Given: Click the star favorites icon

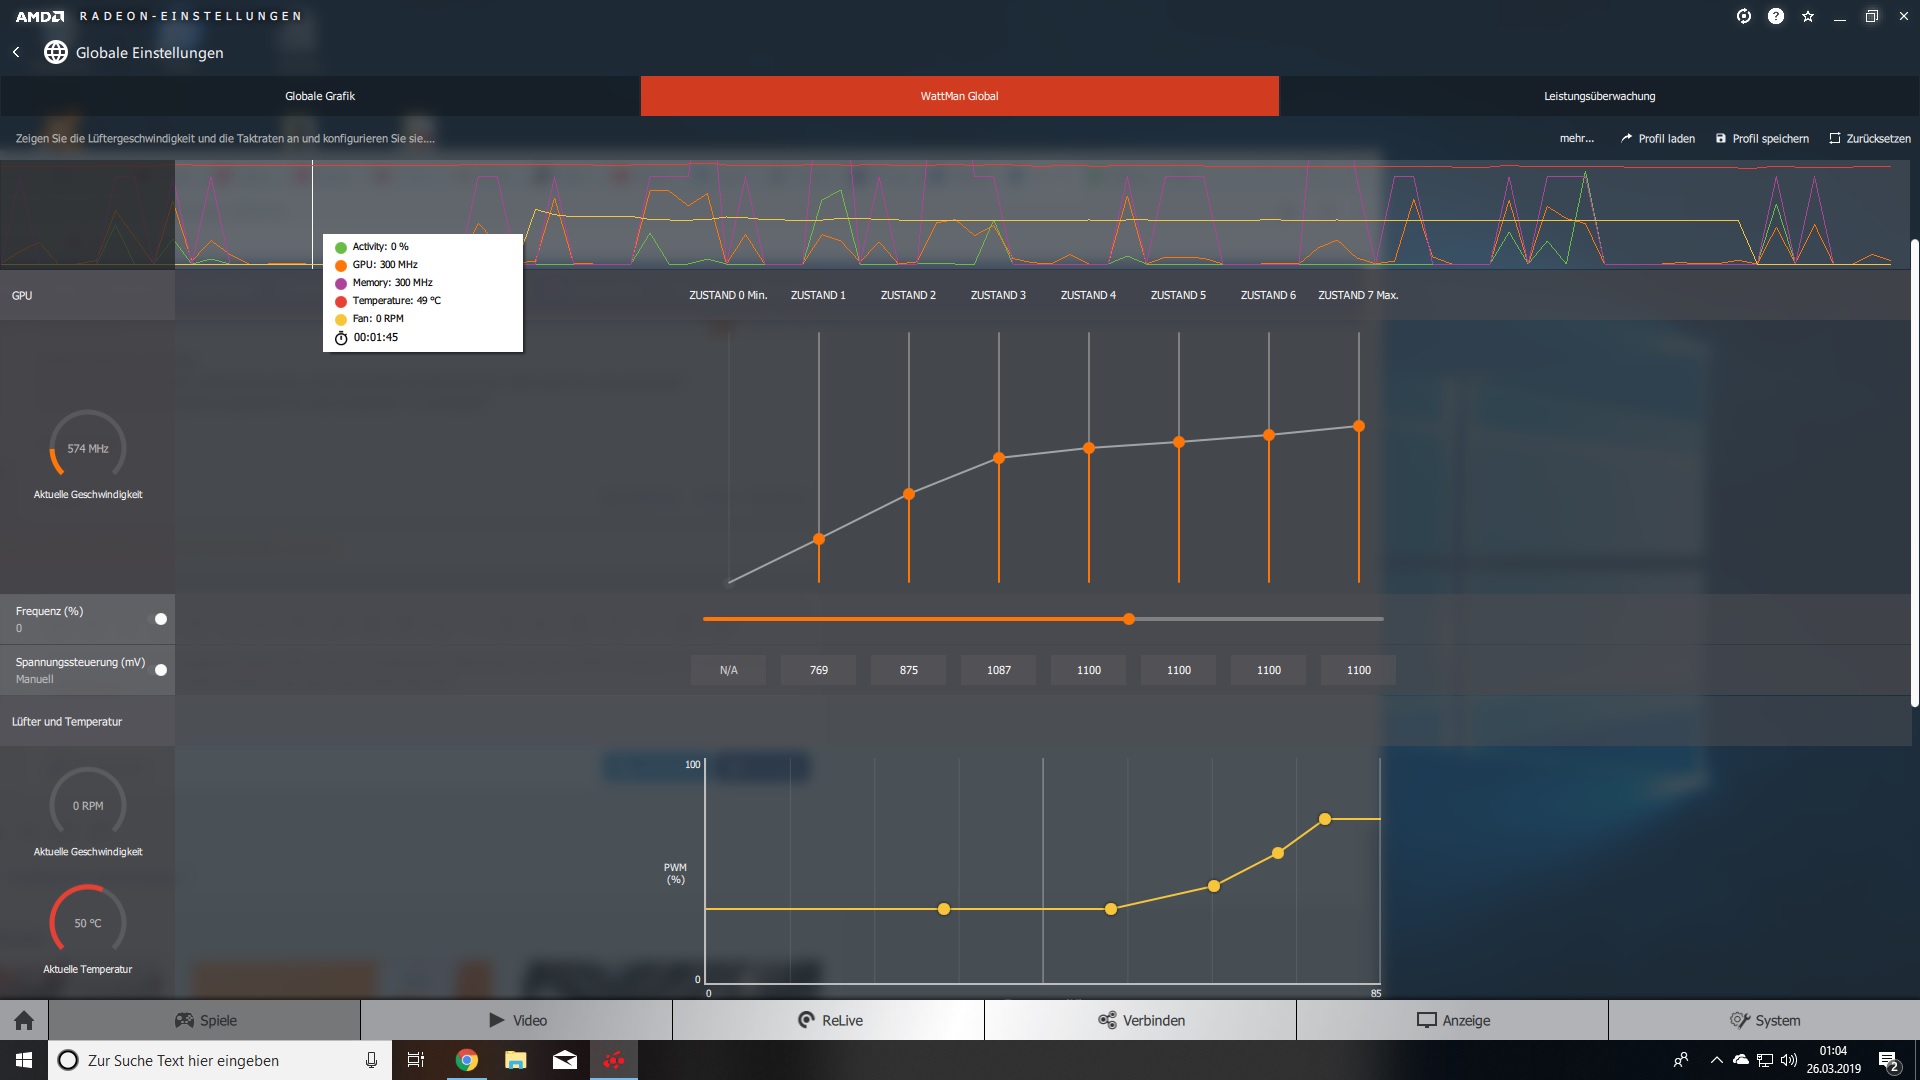Looking at the screenshot, I should pyautogui.click(x=1808, y=16).
